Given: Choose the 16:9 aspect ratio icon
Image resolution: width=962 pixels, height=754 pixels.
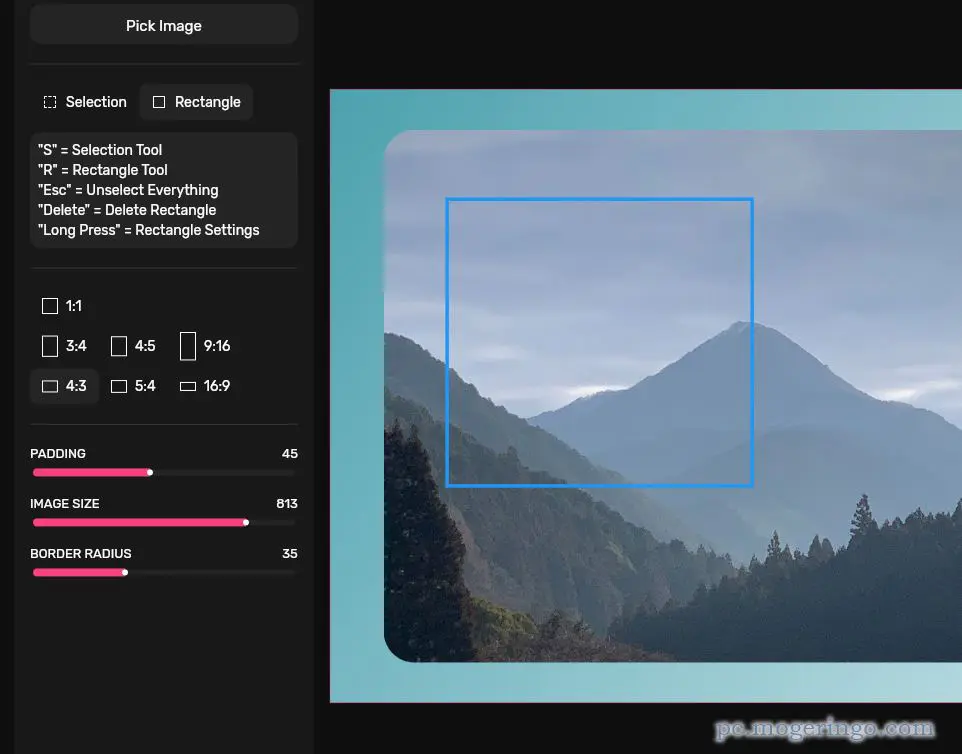Looking at the screenshot, I should (x=188, y=386).
